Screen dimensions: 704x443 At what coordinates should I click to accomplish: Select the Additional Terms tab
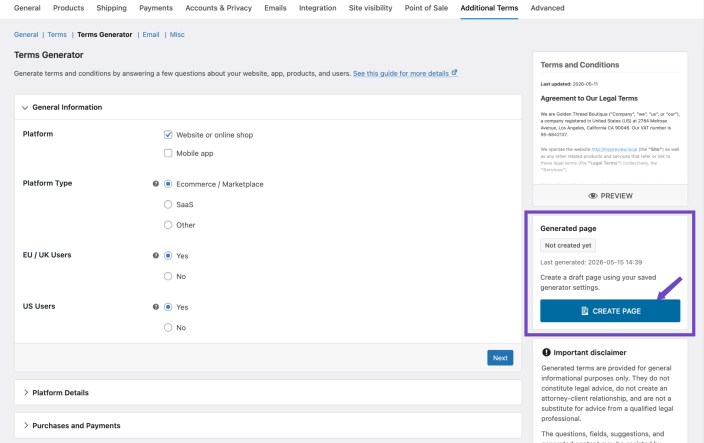(489, 8)
